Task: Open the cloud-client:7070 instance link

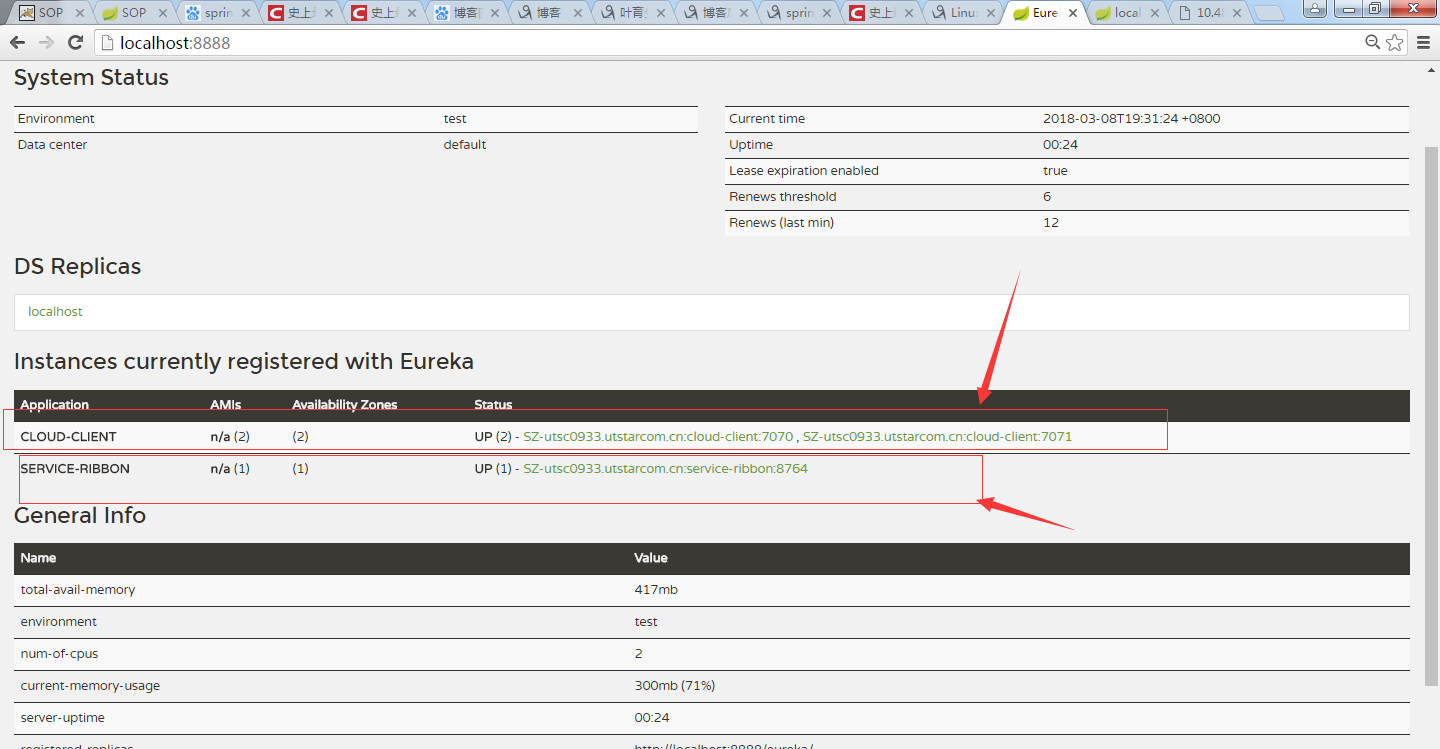Action: [658, 437]
